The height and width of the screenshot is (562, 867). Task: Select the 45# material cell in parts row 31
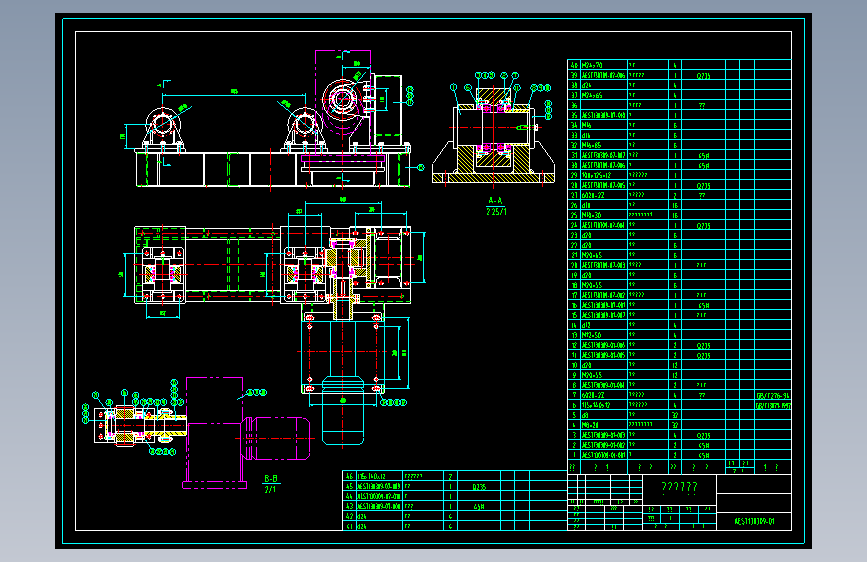point(703,156)
